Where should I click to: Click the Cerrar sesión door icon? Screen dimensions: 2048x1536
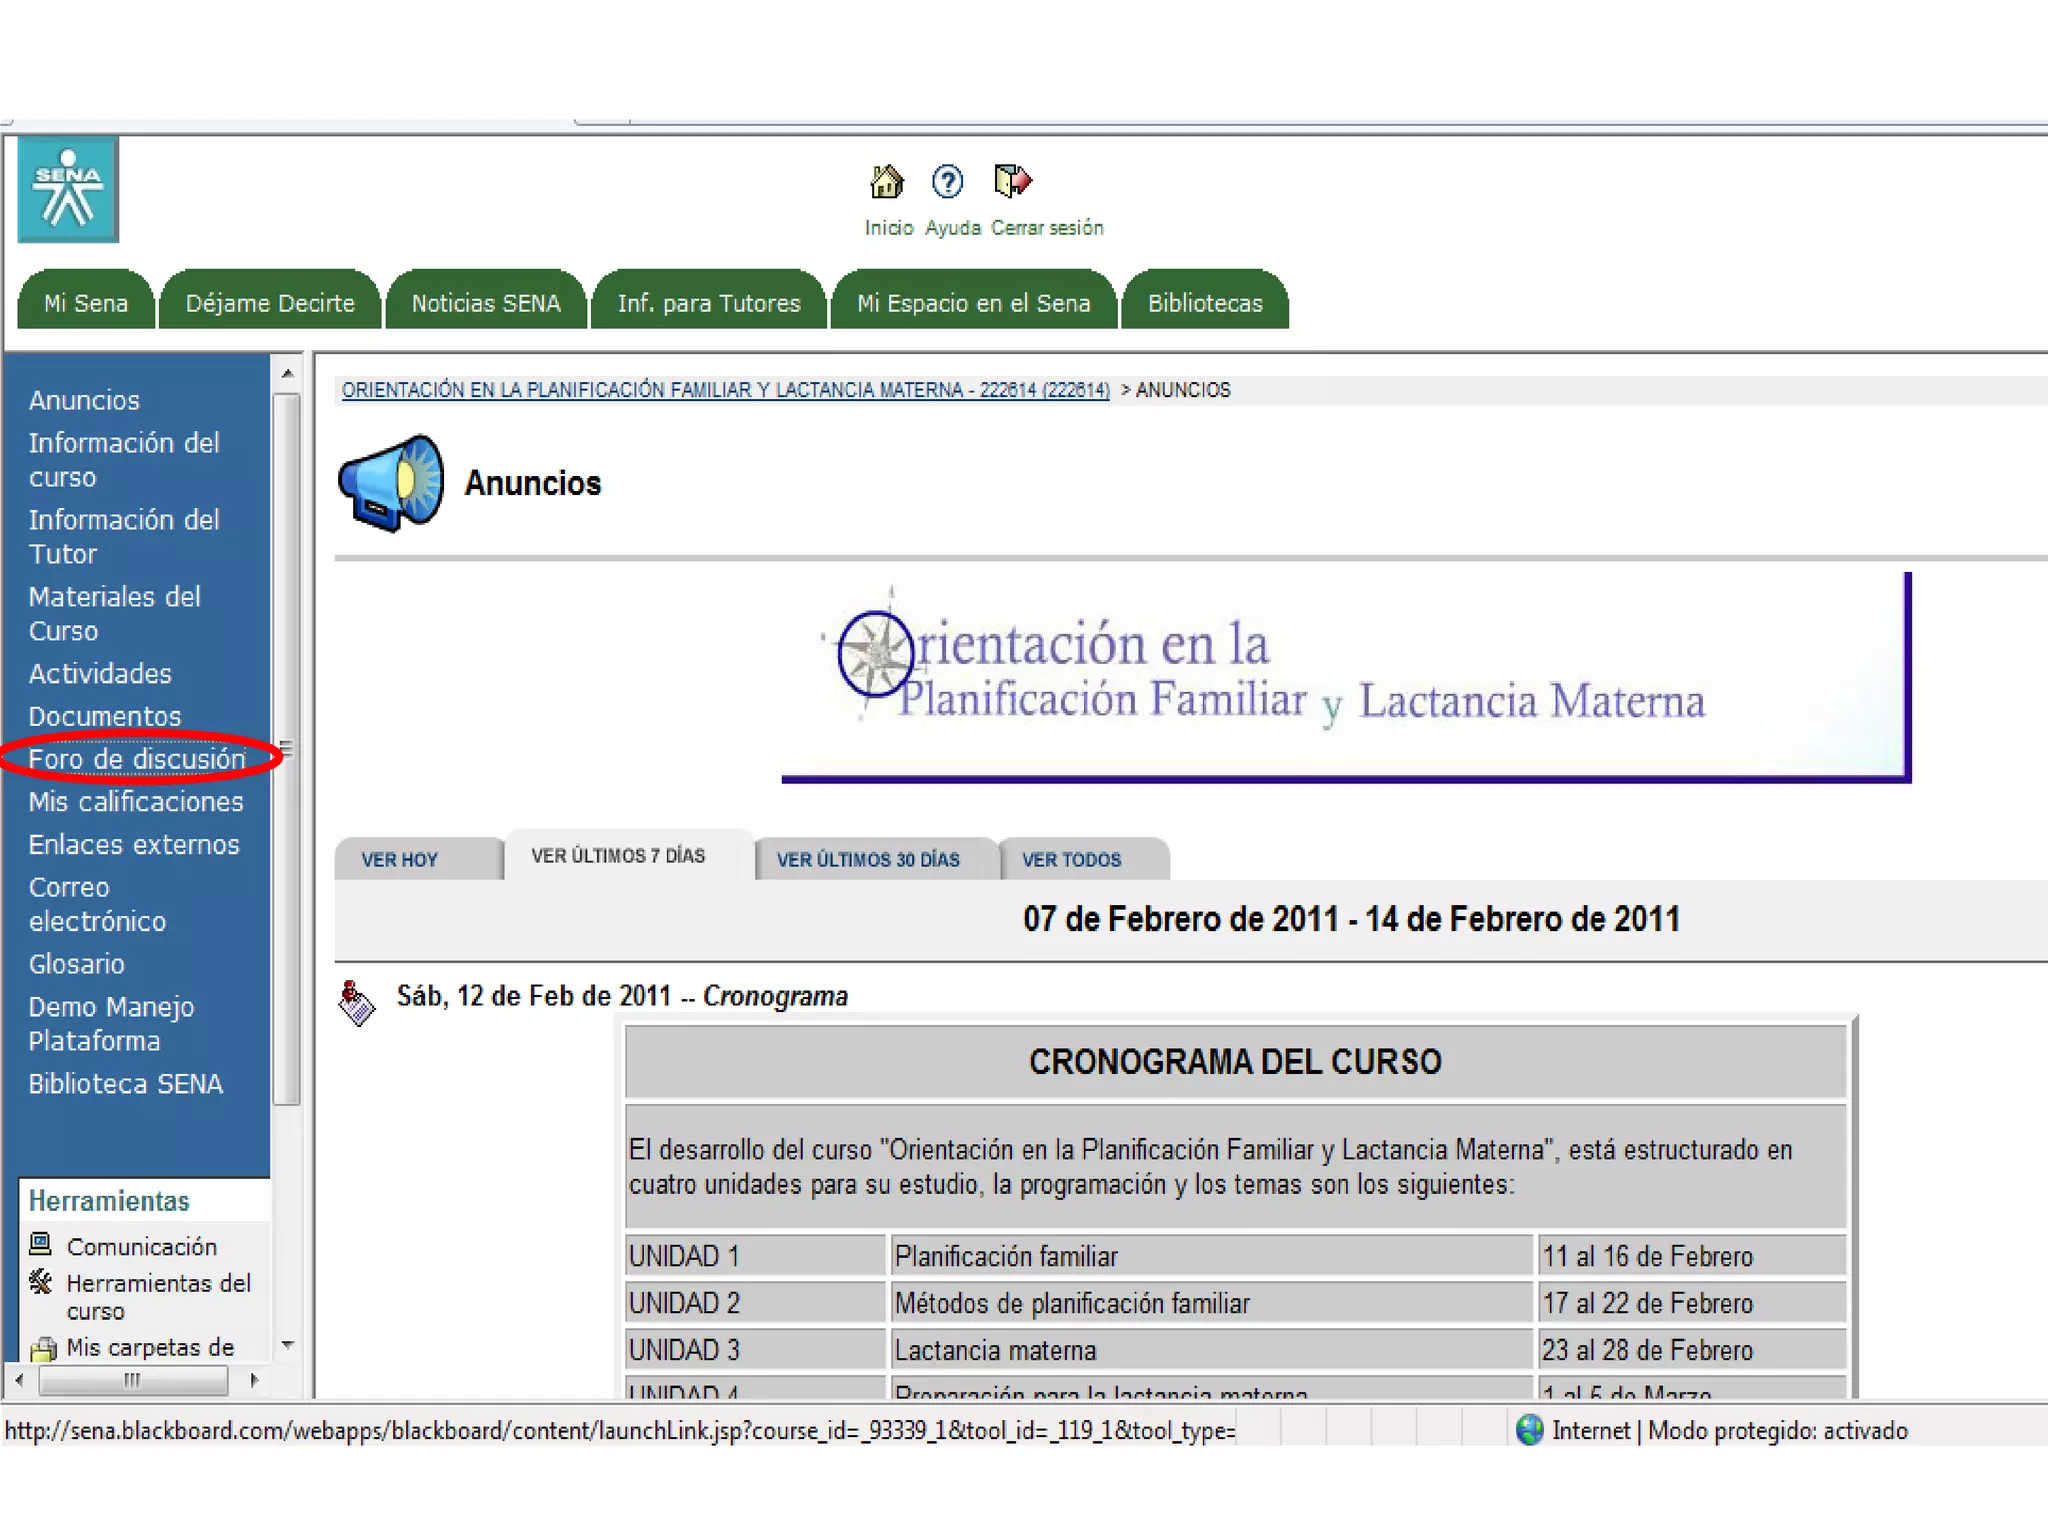tap(1012, 181)
